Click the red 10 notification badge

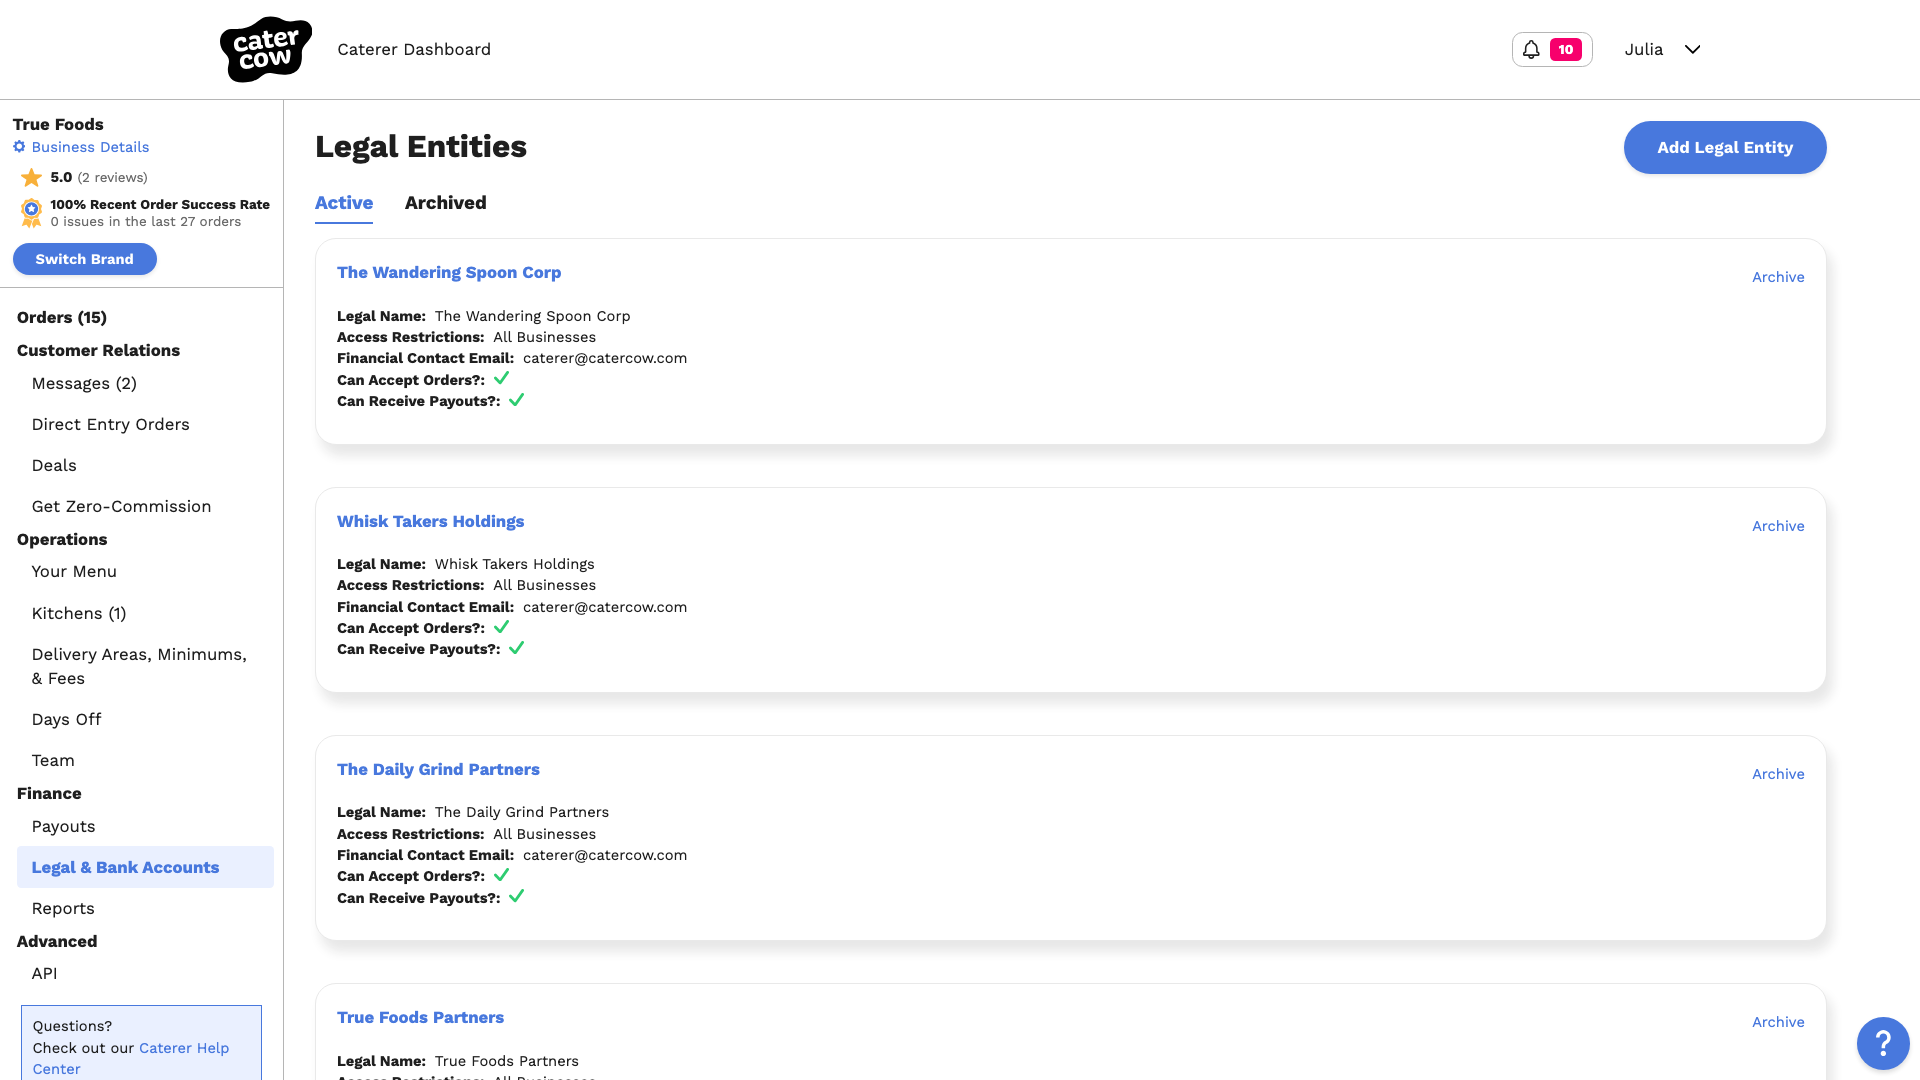(1566, 49)
